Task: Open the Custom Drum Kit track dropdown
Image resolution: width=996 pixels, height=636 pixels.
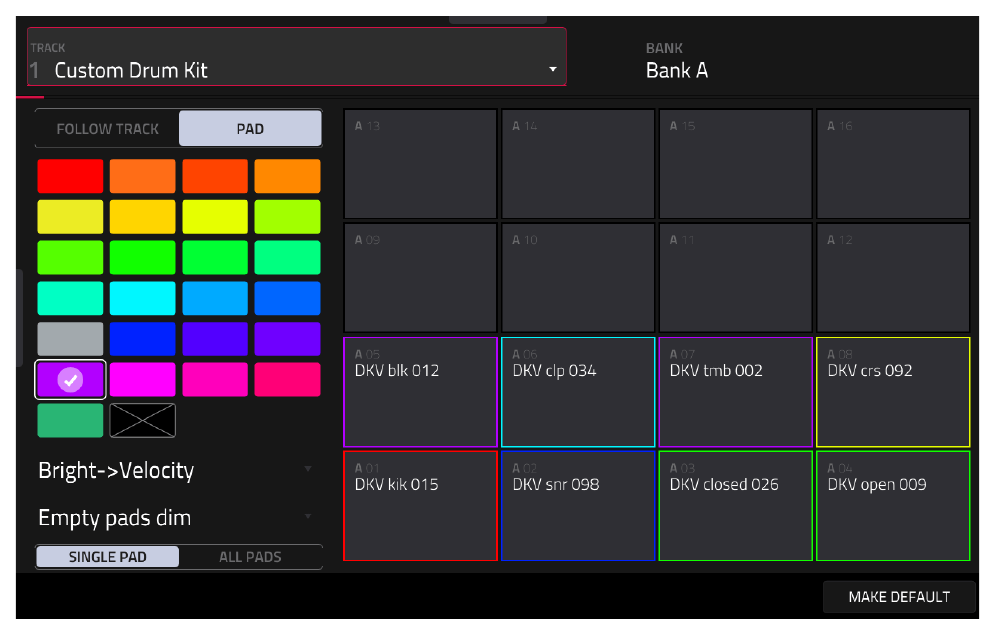Action: (297, 57)
